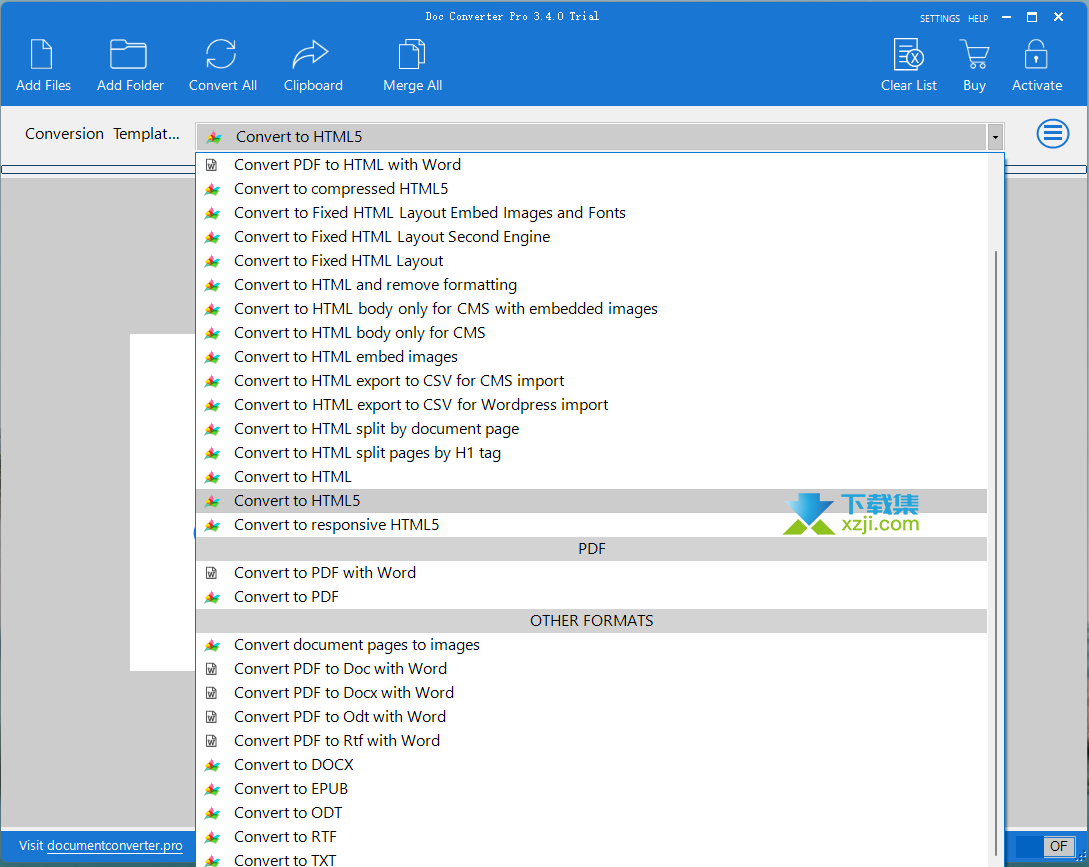Choose Convert PDF to Docx with Word
Viewport: 1089px width, 867px height.
[x=591, y=693]
